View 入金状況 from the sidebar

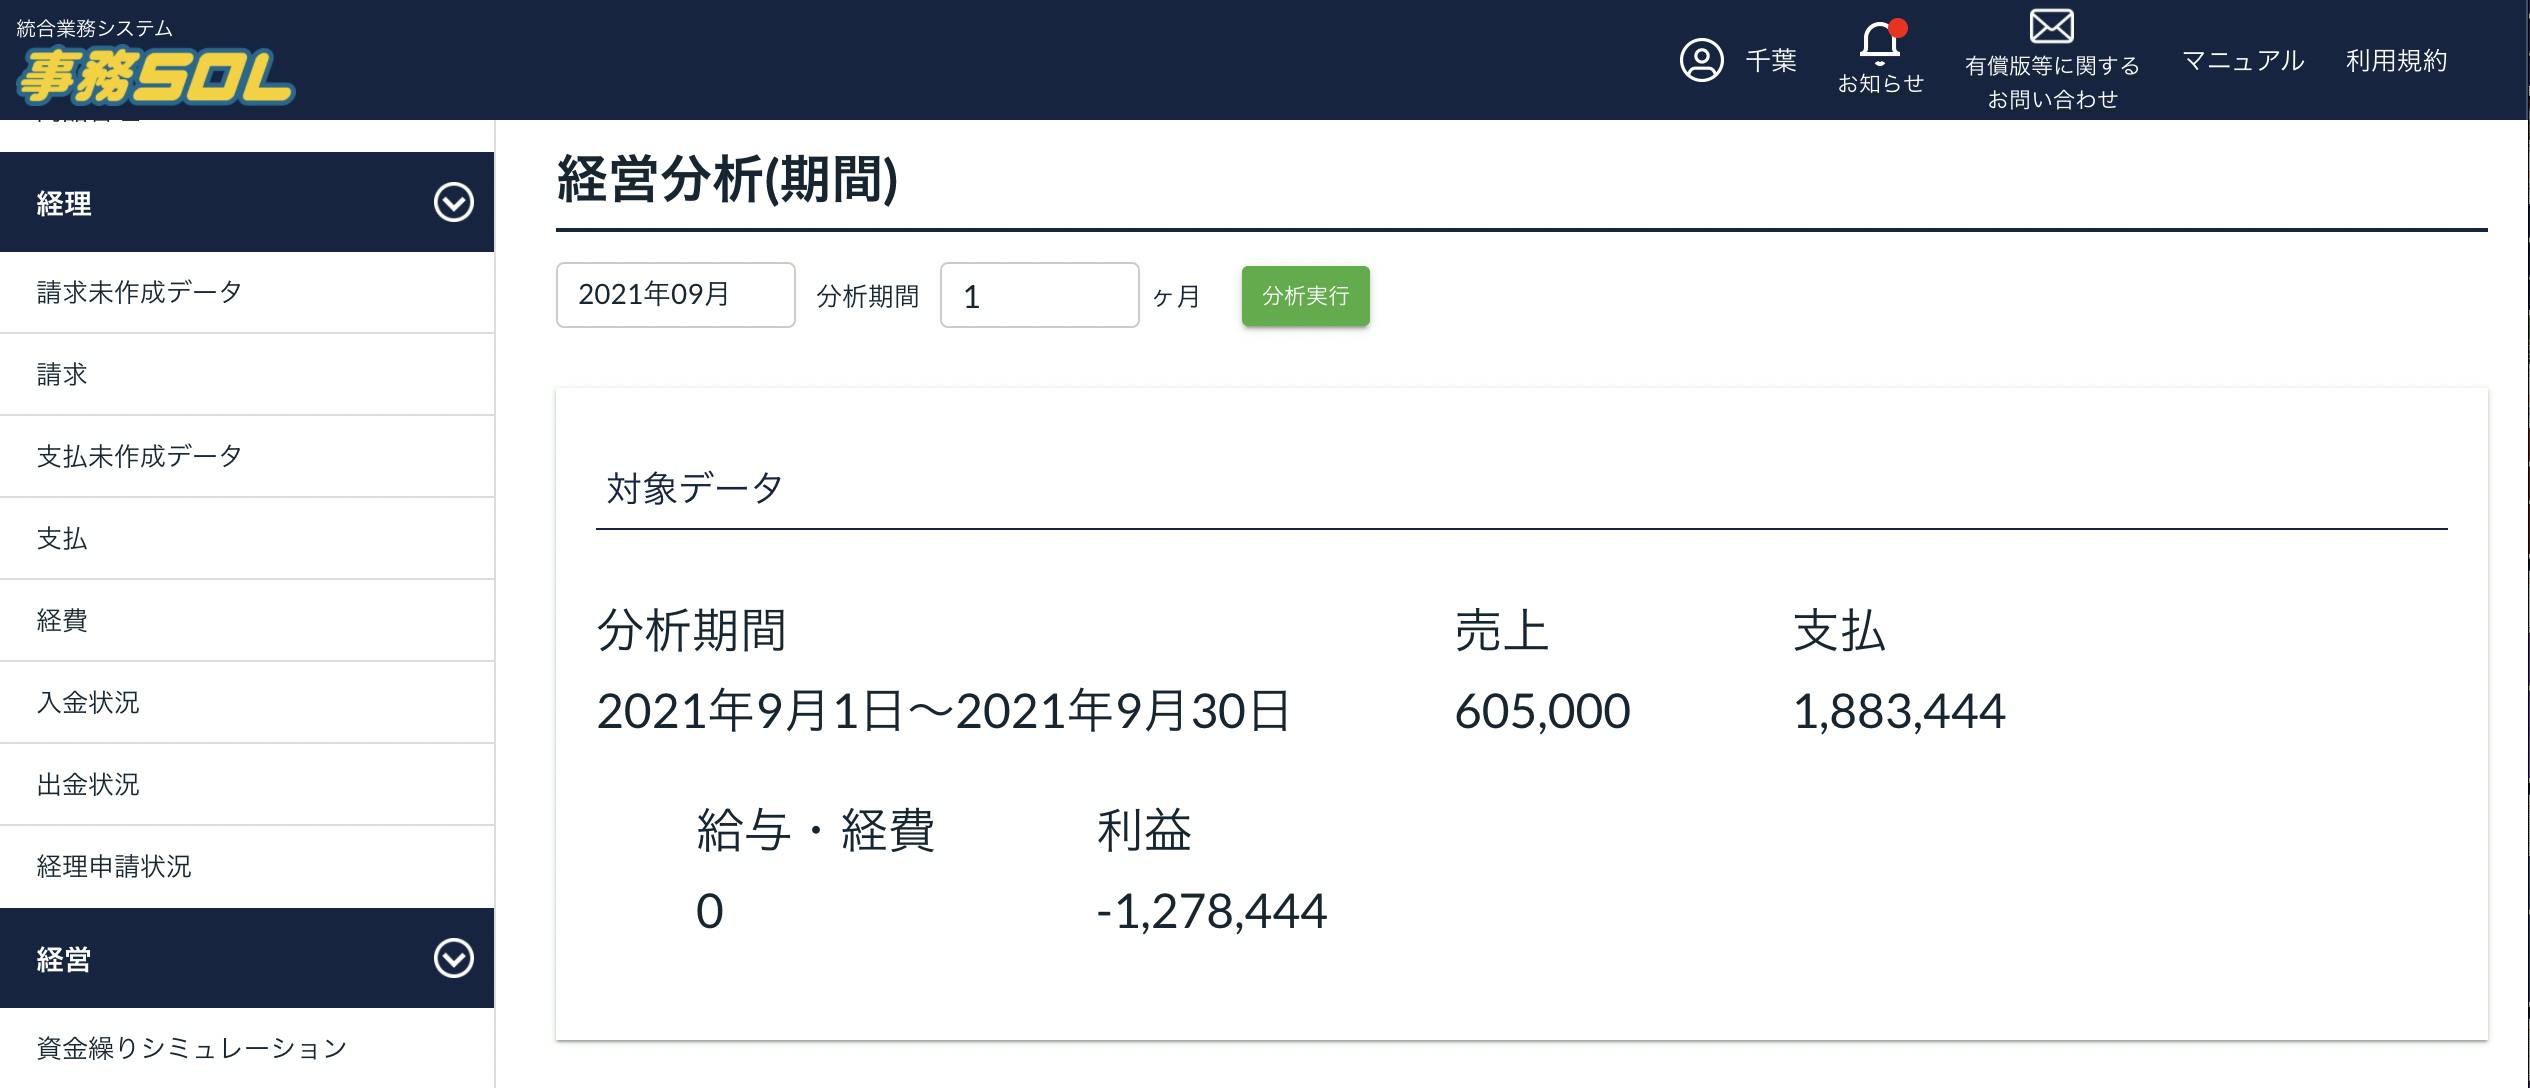[88, 702]
